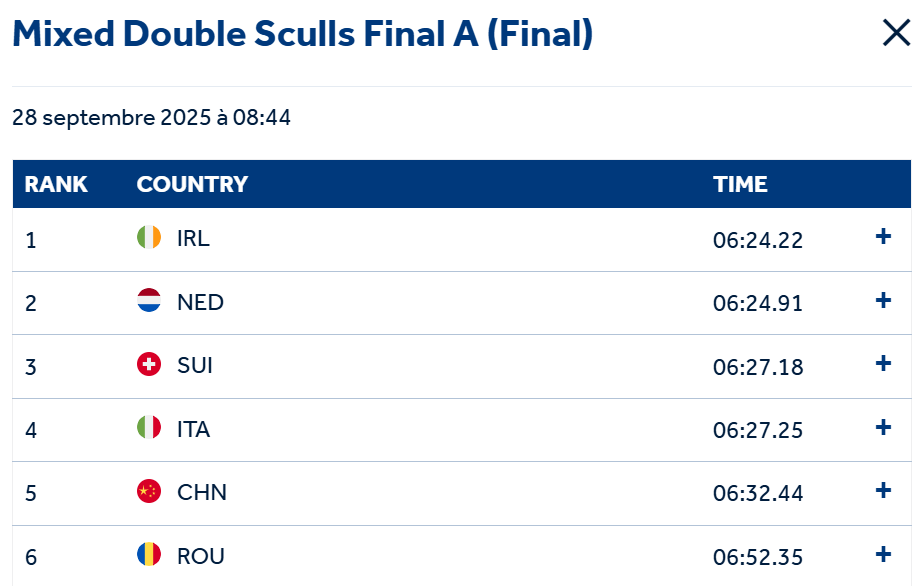Click the Ireland flag icon
This screenshot has height=586, width=924.
click(x=148, y=238)
